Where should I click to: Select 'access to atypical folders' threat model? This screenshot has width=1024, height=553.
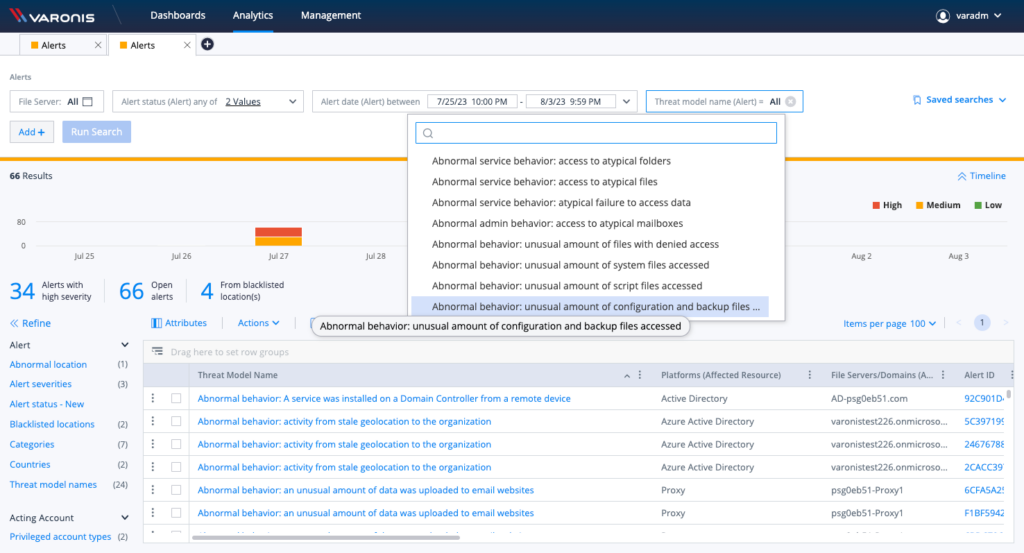[551, 161]
